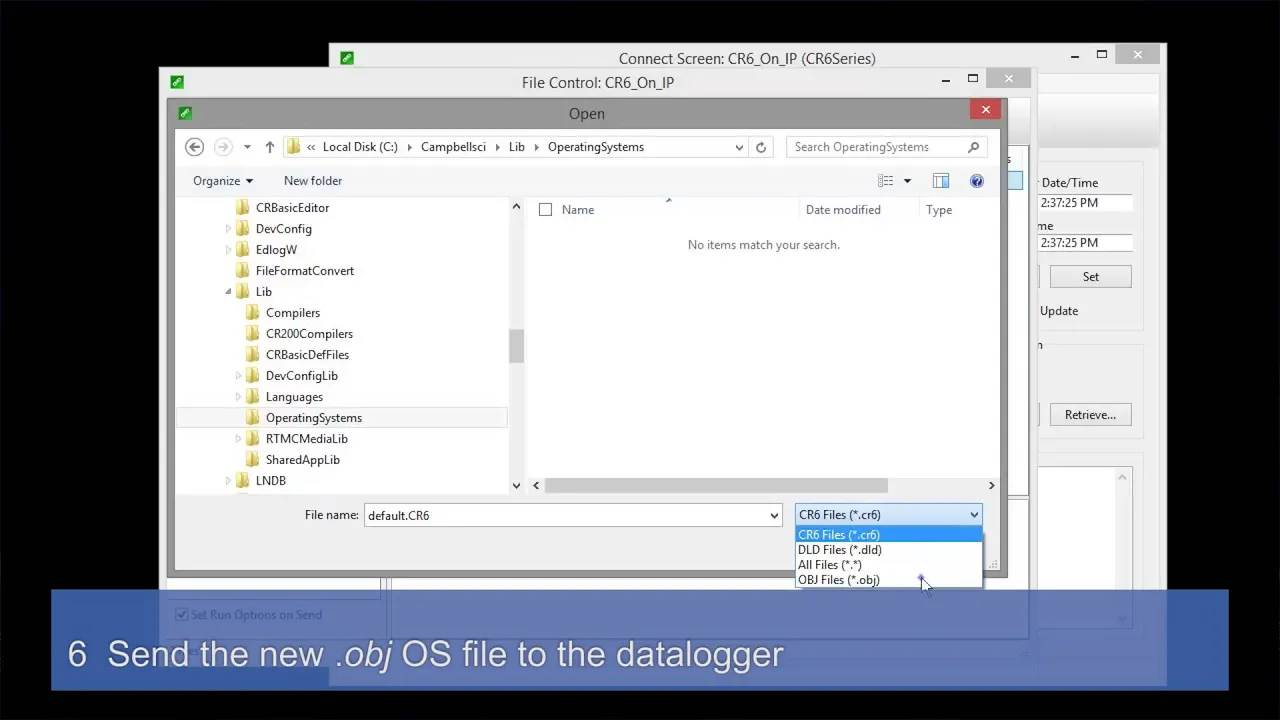Change the view layout icon
Screen dimensions: 1280x720
[x=885, y=181]
